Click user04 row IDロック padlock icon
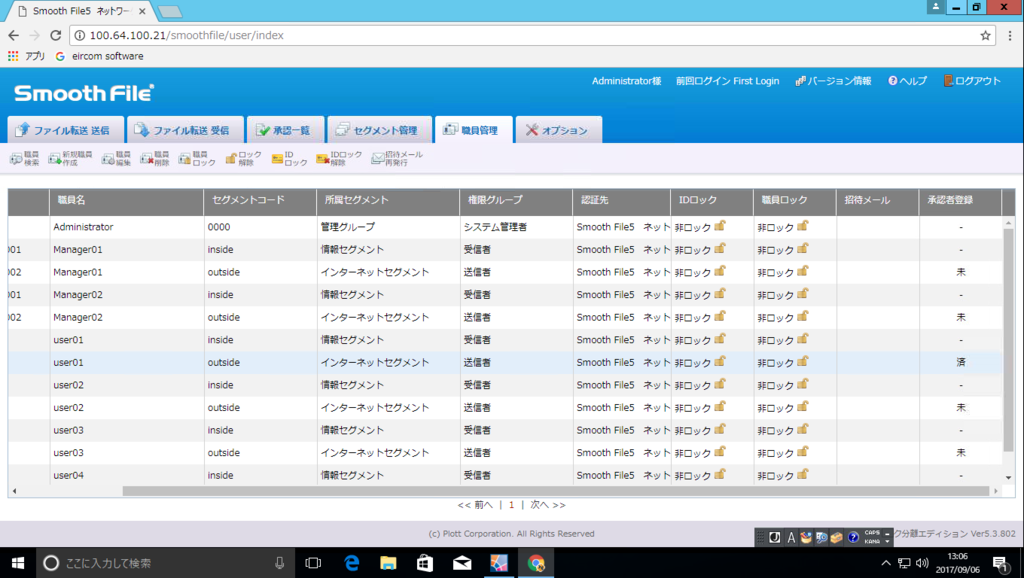The height and width of the screenshot is (578, 1024). [x=720, y=474]
